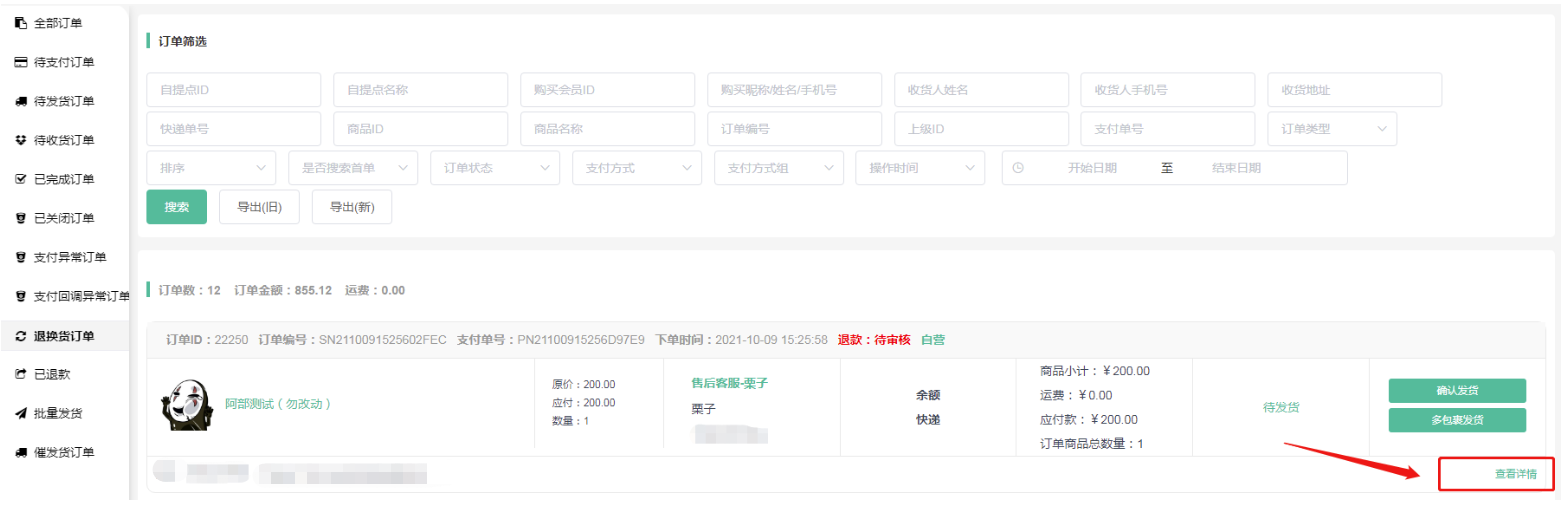Click the 订单编号 input field
The height and width of the screenshot is (507, 1561).
(794, 128)
